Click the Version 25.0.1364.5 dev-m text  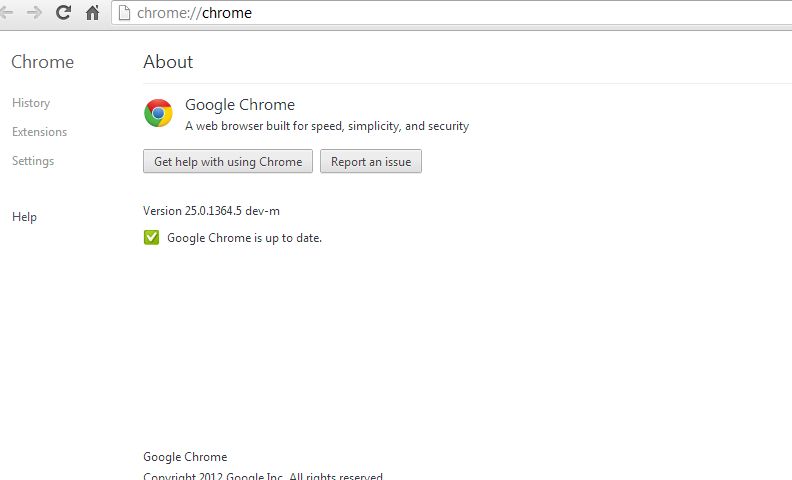click(x=204, y=211)
